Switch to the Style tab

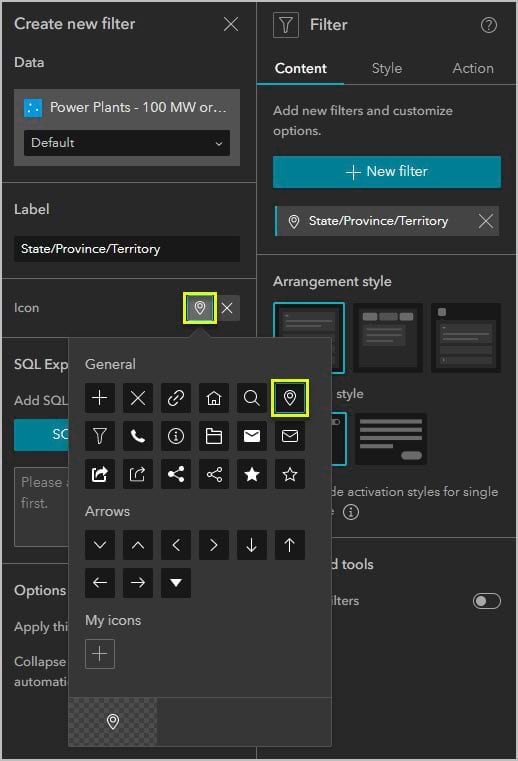[386, 68]
